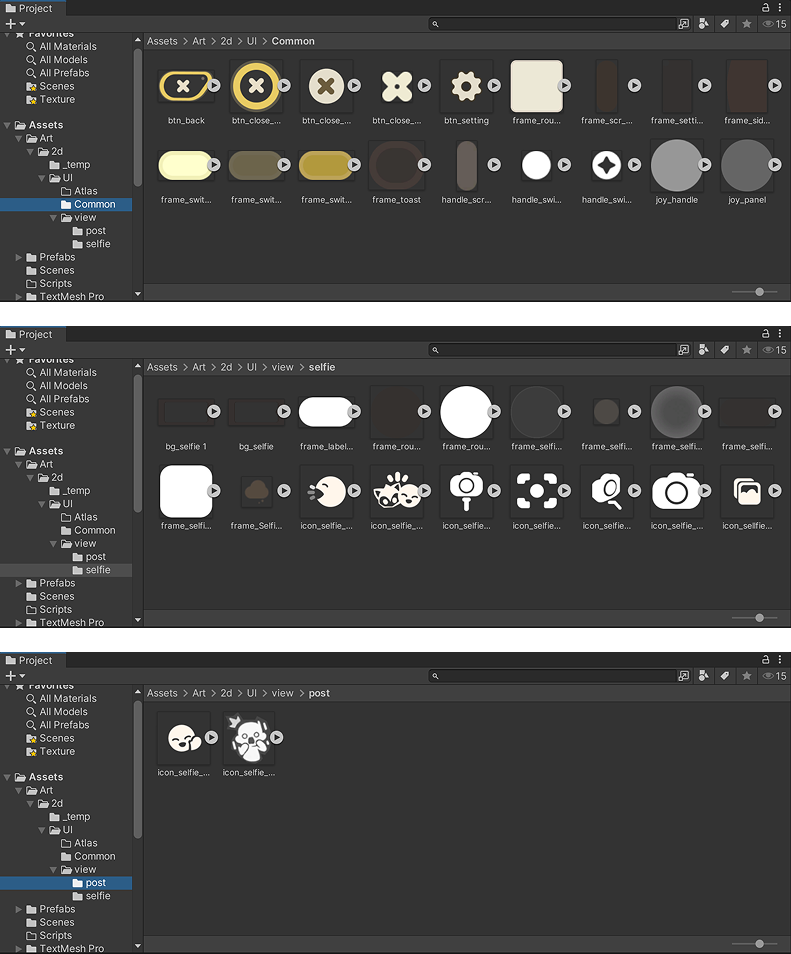The height and width of the screenshot is (954, 791).
Task: Toggle hidden packages eye in selfie folder panel
Action: (775, 350)
